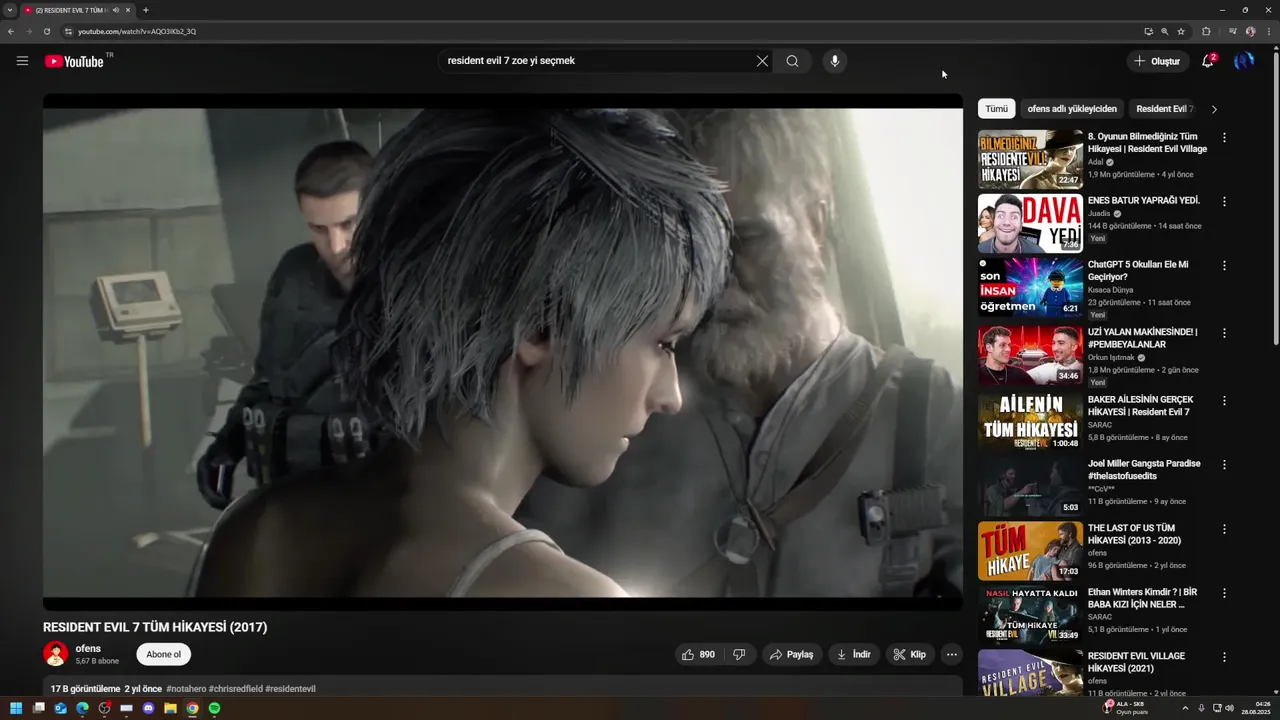
Task: Open BAKER AİLESİNİN GERÇEK HİKAYESİ thumbnail
Action: click(1030, 421)
